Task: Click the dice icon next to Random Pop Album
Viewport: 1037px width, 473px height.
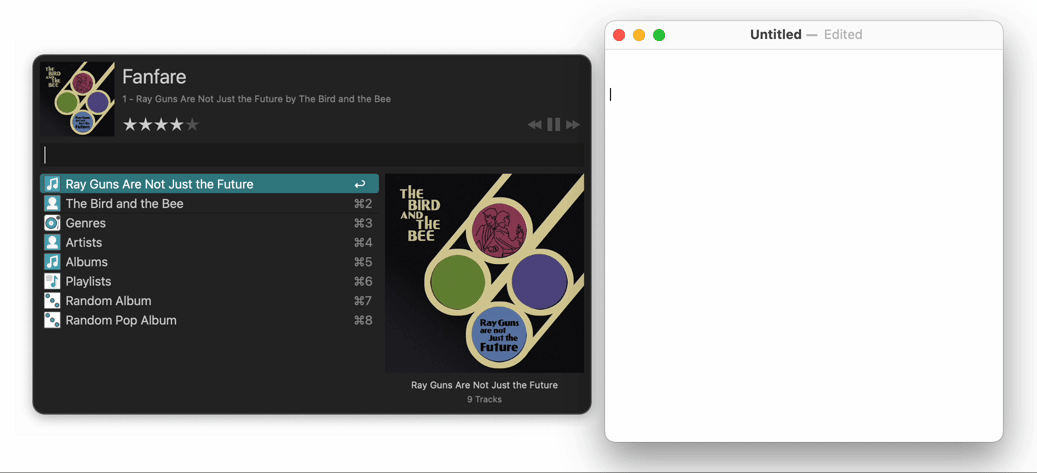Action: point(52,320)
